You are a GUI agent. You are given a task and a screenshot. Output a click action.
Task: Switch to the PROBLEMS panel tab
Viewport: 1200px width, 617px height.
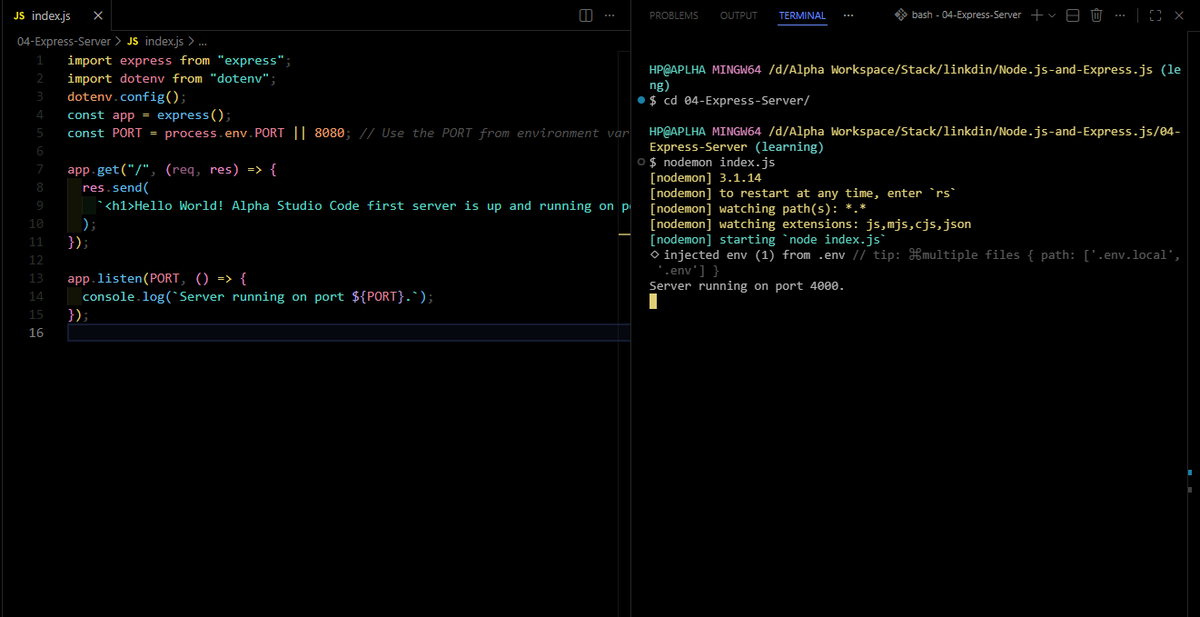(672, 16)
